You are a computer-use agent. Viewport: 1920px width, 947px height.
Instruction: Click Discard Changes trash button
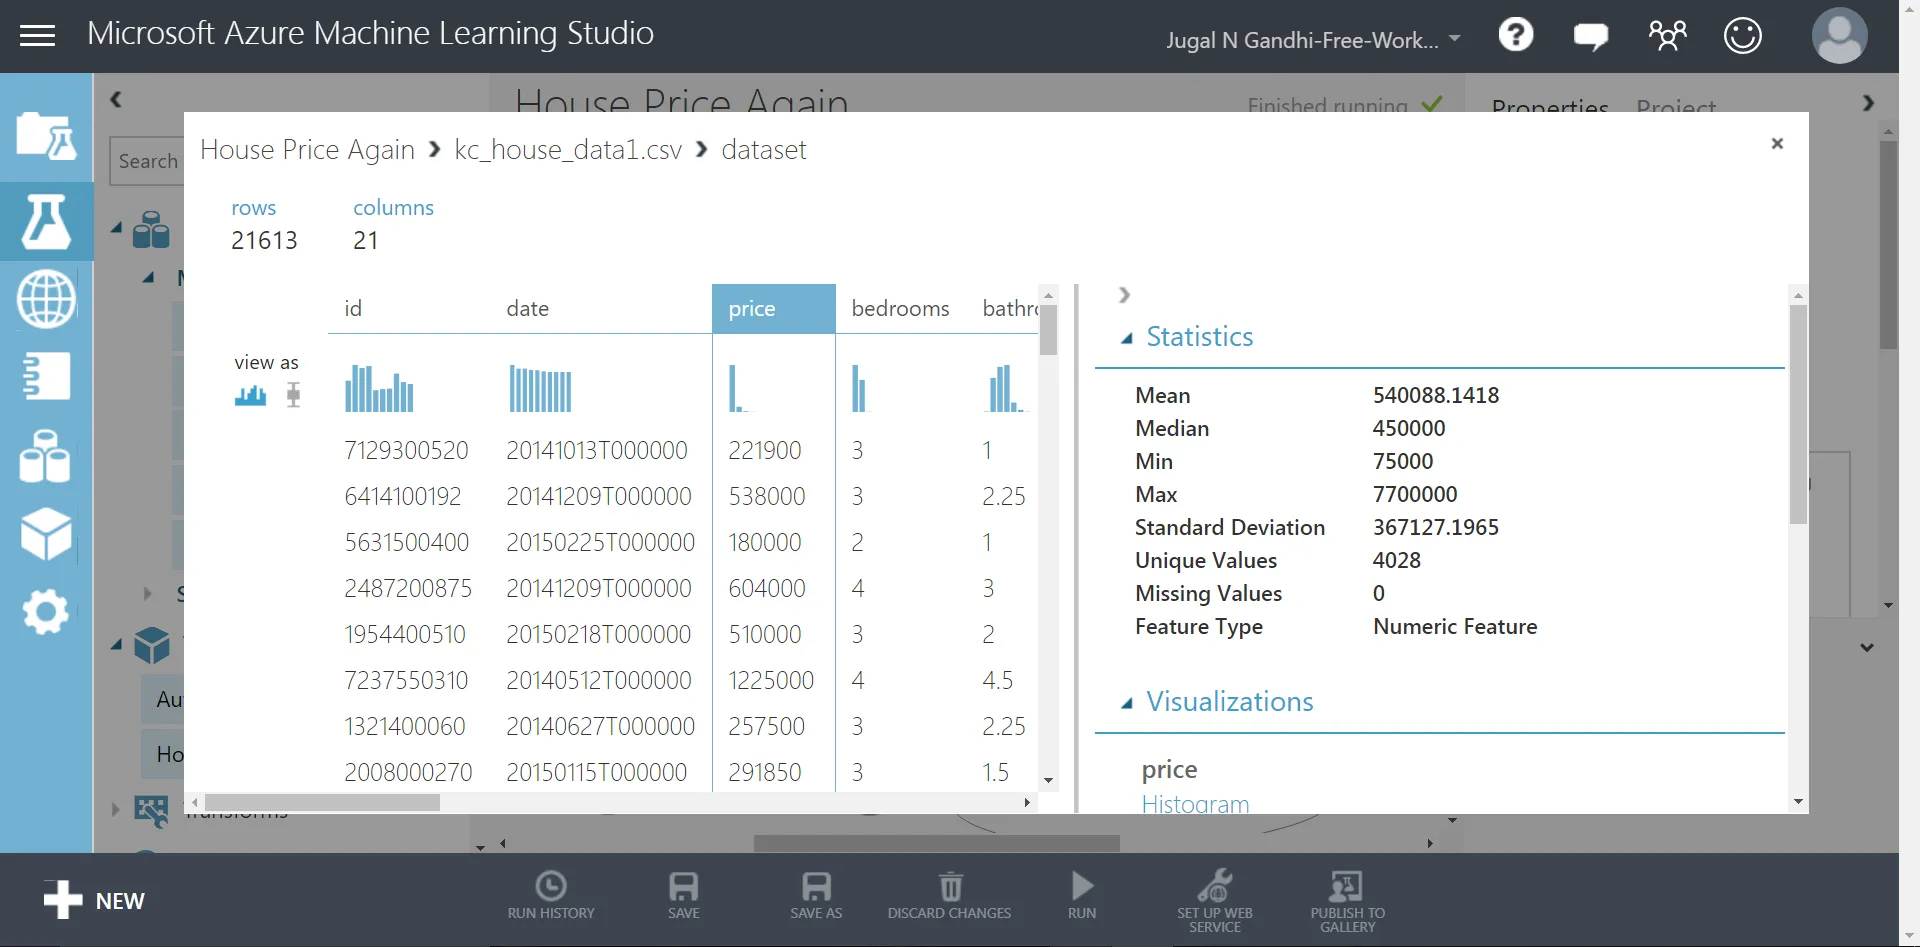point(950,895)
